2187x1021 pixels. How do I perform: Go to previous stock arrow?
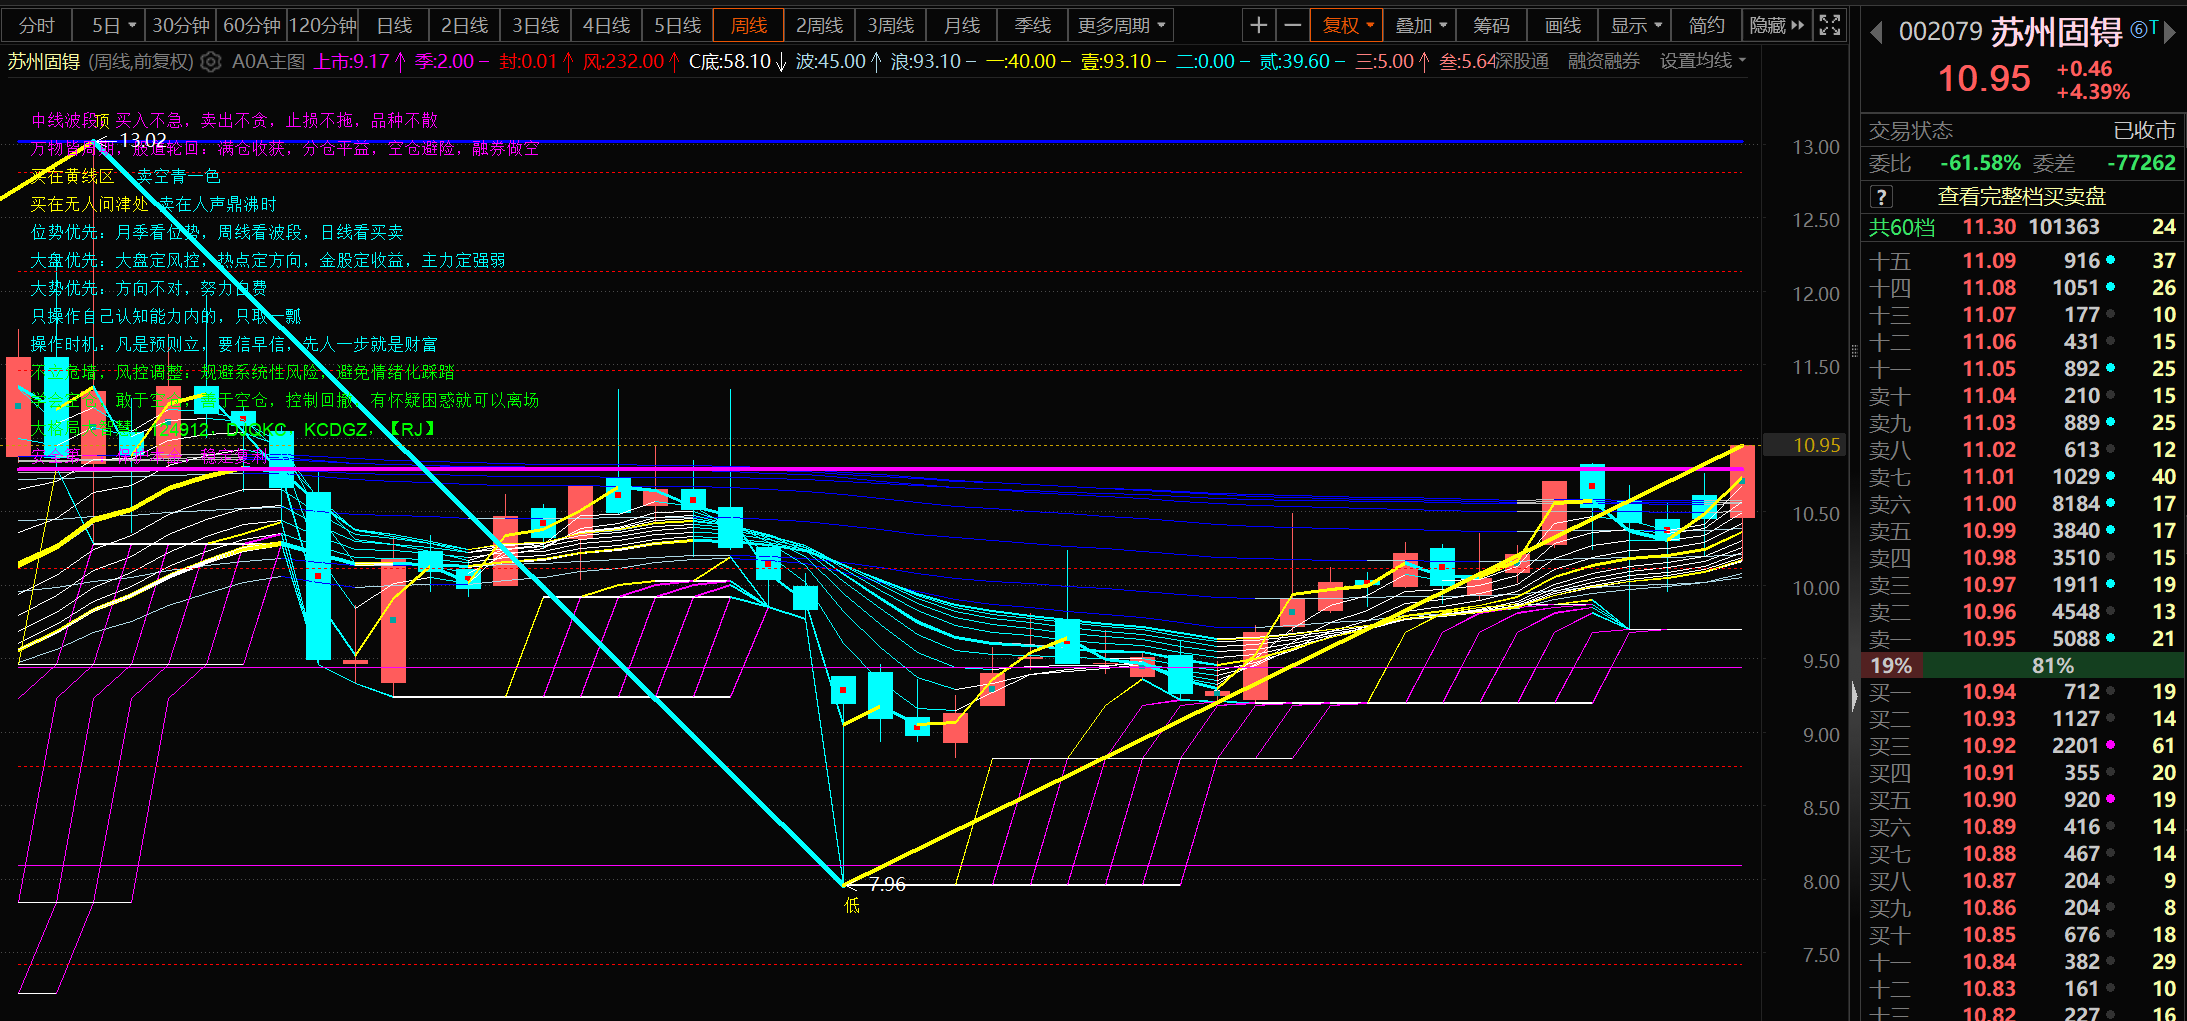pos(1876,33)
